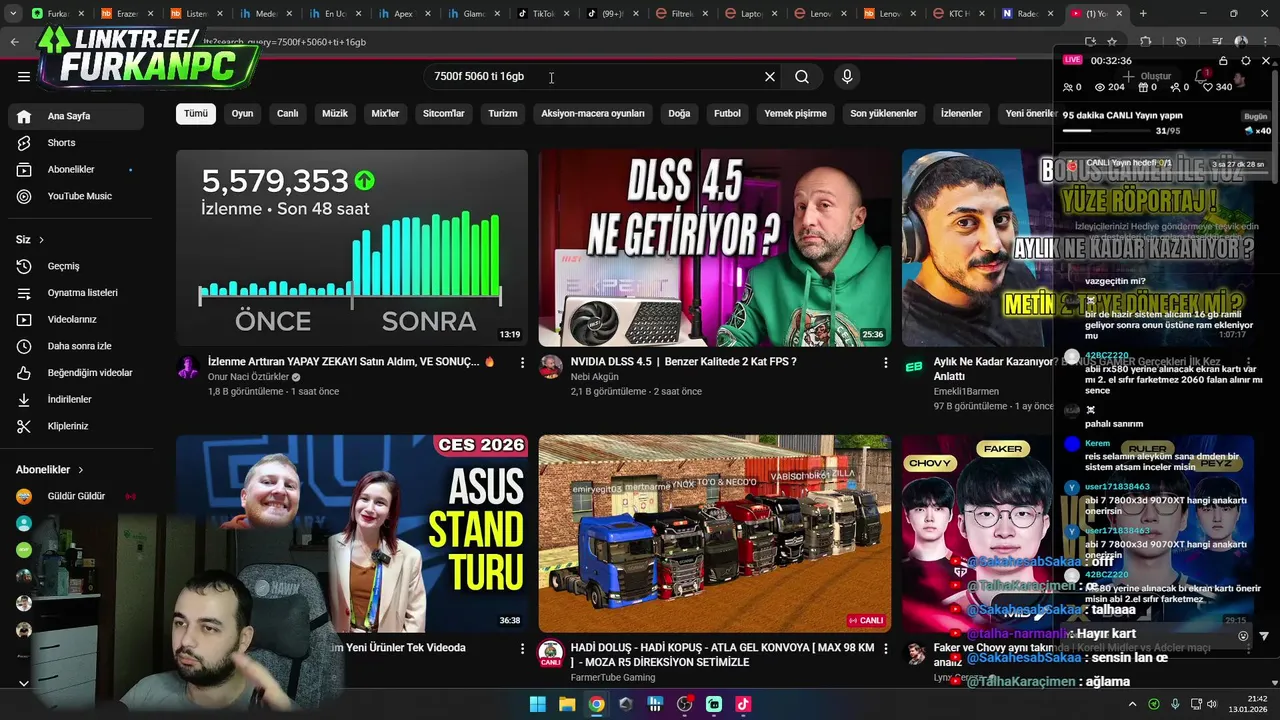Open the YouTube hamburger guide menu
Screen dimensions: 1280x720
click(24, 76)
